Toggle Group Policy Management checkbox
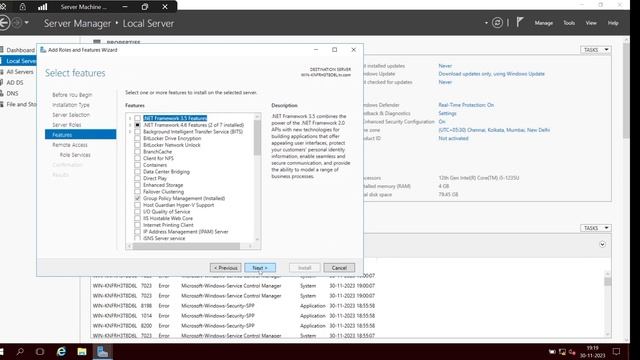 (x=138, y=198)
